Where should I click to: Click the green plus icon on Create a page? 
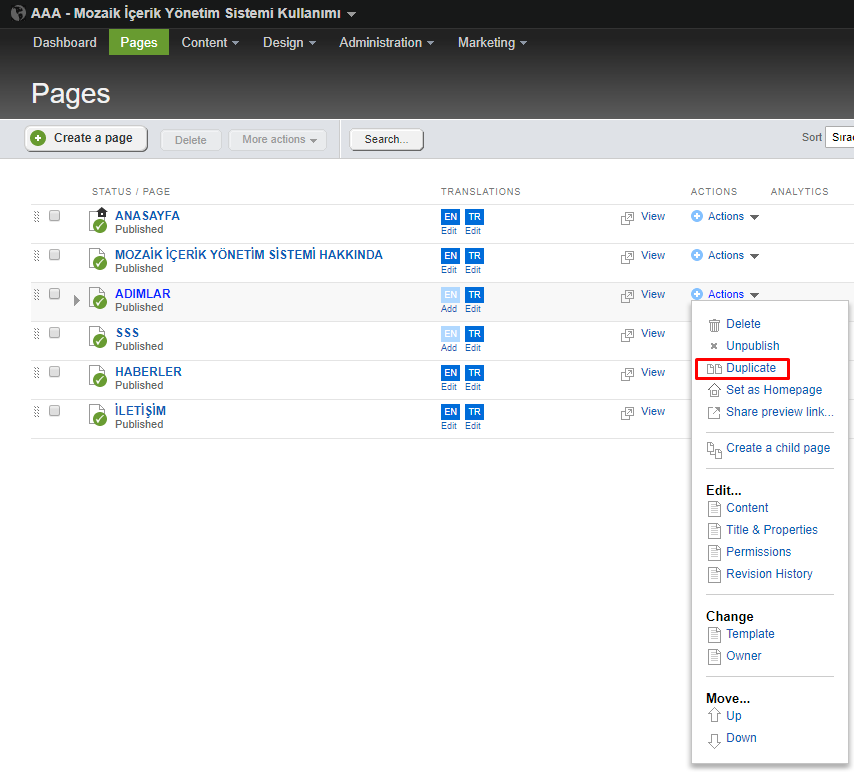tap(38, 138)
